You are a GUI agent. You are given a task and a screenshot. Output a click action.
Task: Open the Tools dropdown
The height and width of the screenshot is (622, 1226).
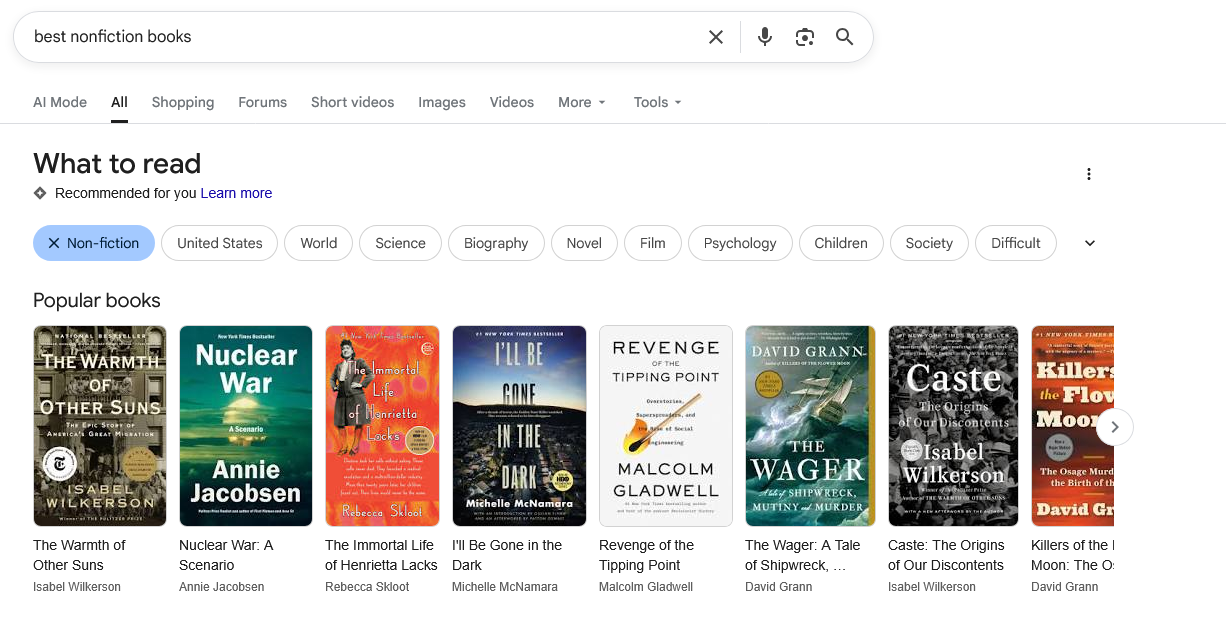click(658, 102)
